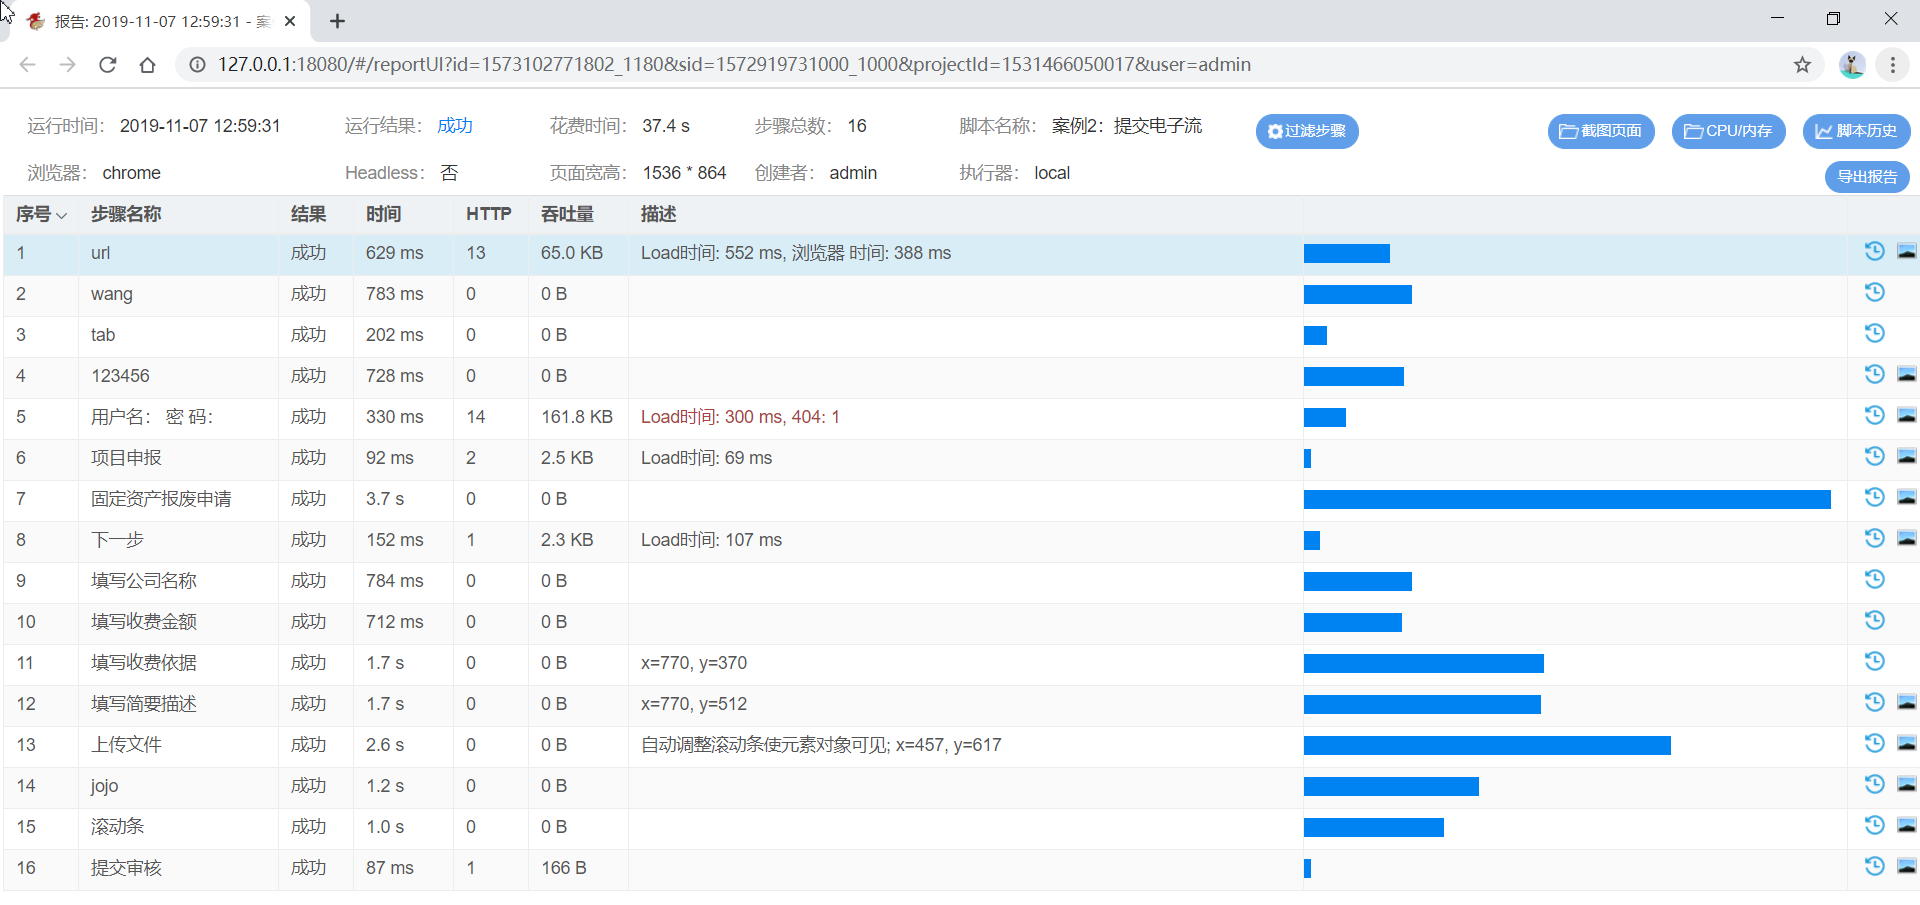Reload the report page
Screen dimensions: 1920x905
coord(108,65)
